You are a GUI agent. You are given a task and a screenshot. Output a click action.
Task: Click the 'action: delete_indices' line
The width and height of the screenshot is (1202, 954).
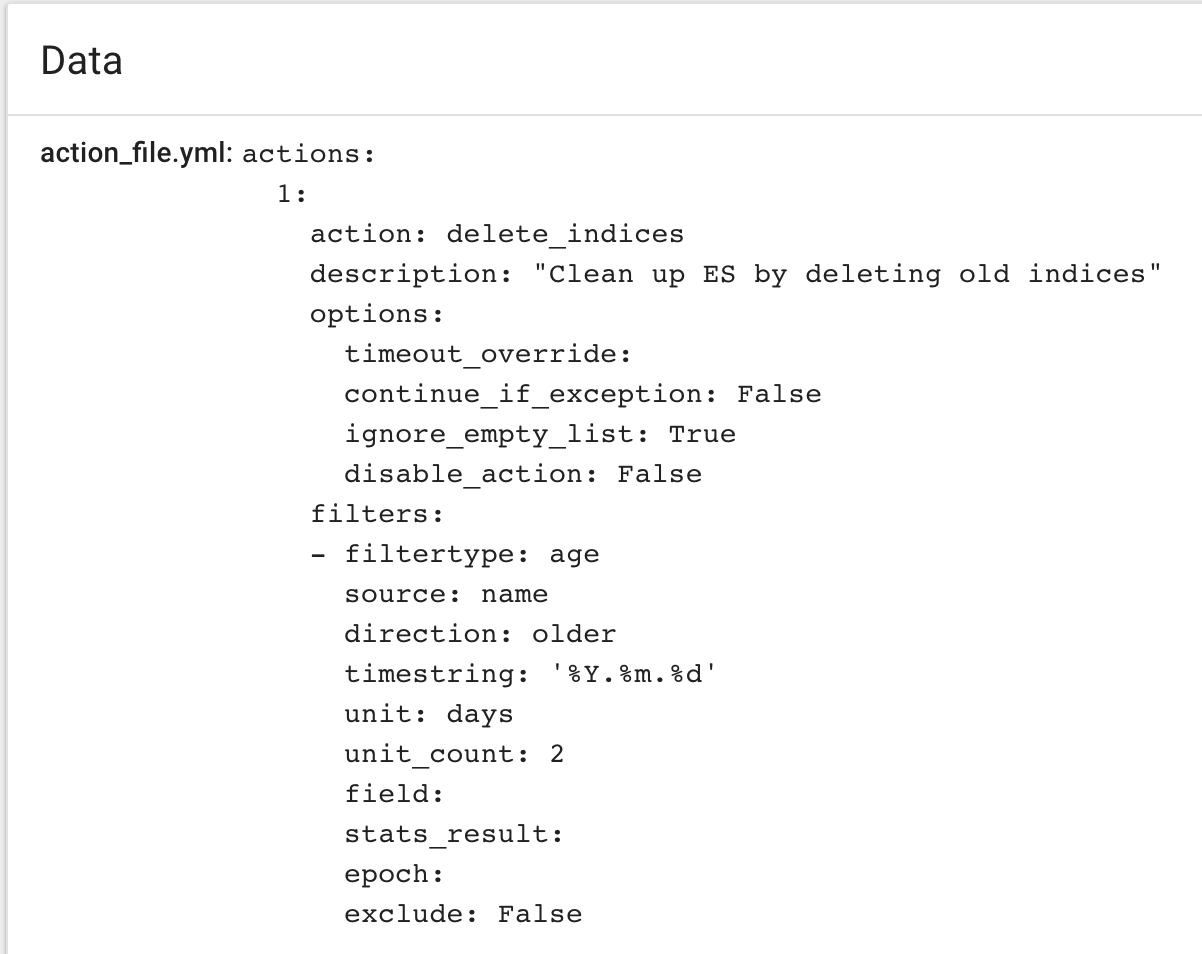pyautogui.click(x=497, y=234)
